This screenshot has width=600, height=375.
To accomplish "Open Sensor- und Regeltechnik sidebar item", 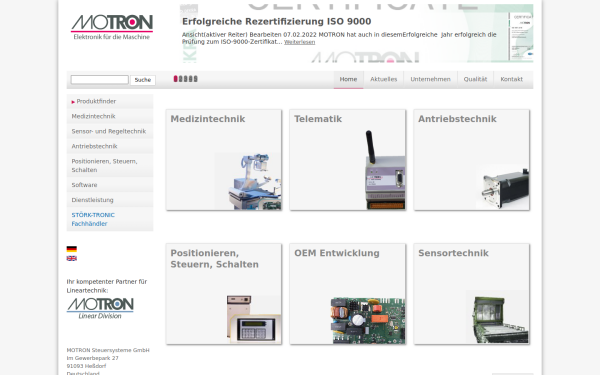I will pos(110,131).
